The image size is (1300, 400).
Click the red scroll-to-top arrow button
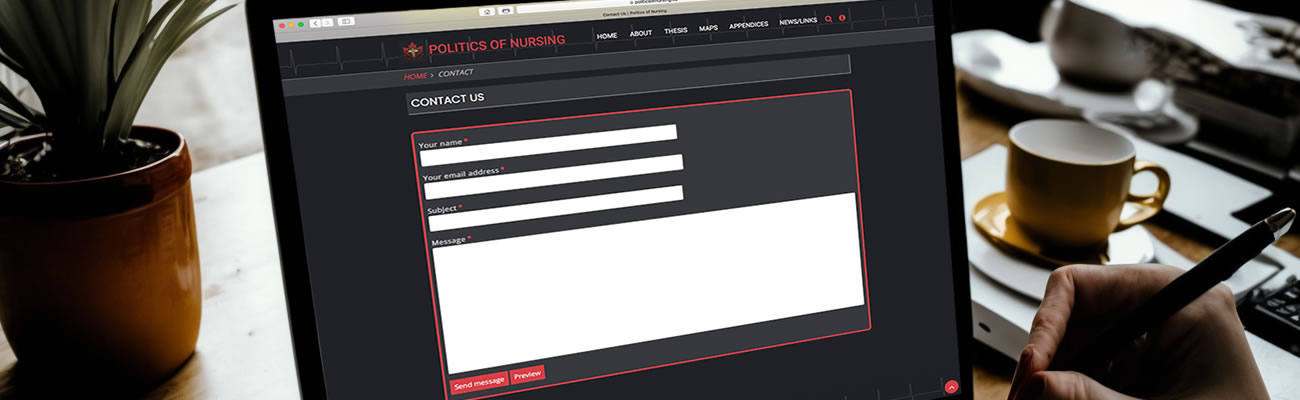(x=951, y=387)
